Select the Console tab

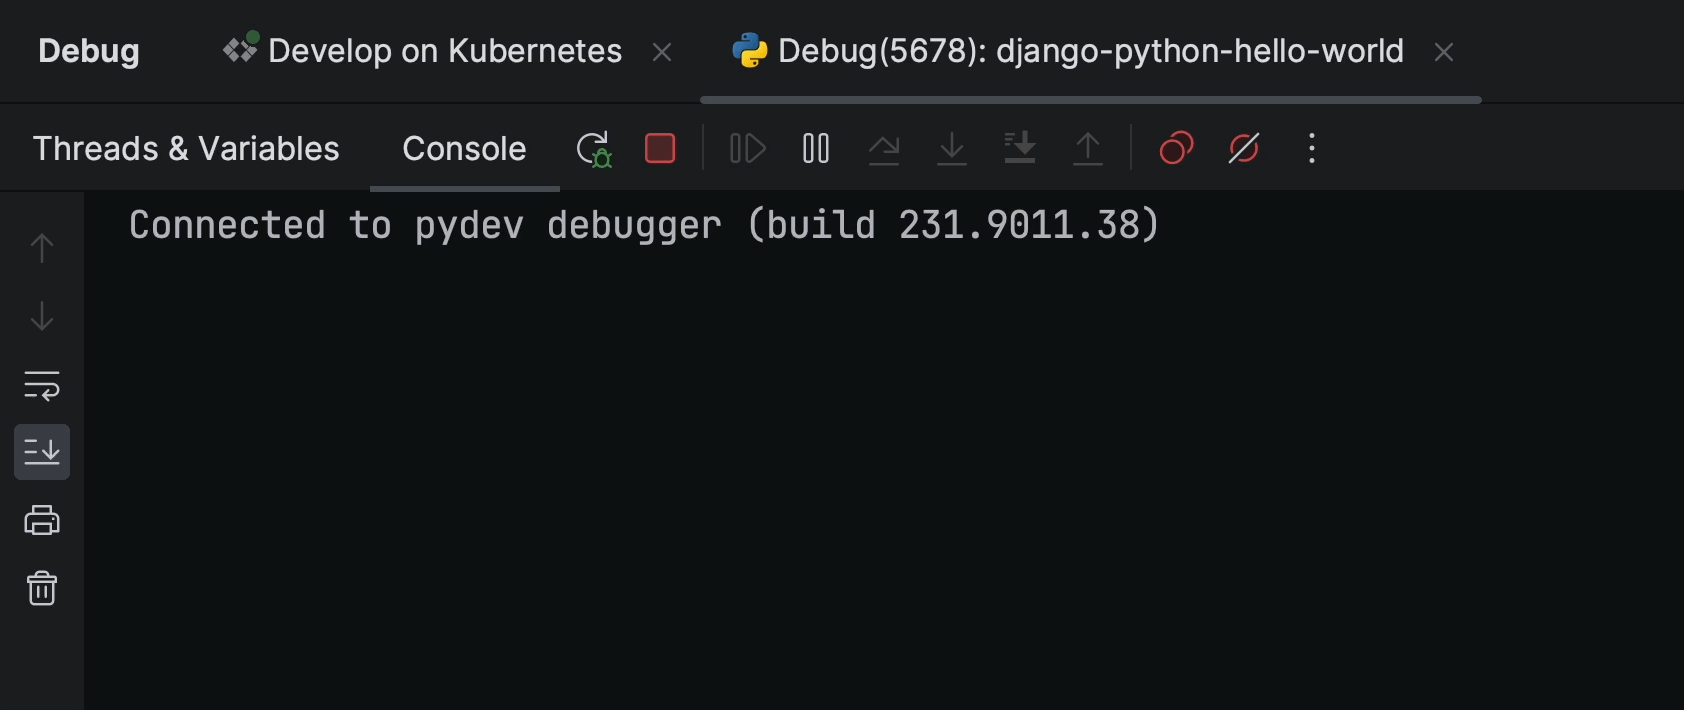click(464, 149)
